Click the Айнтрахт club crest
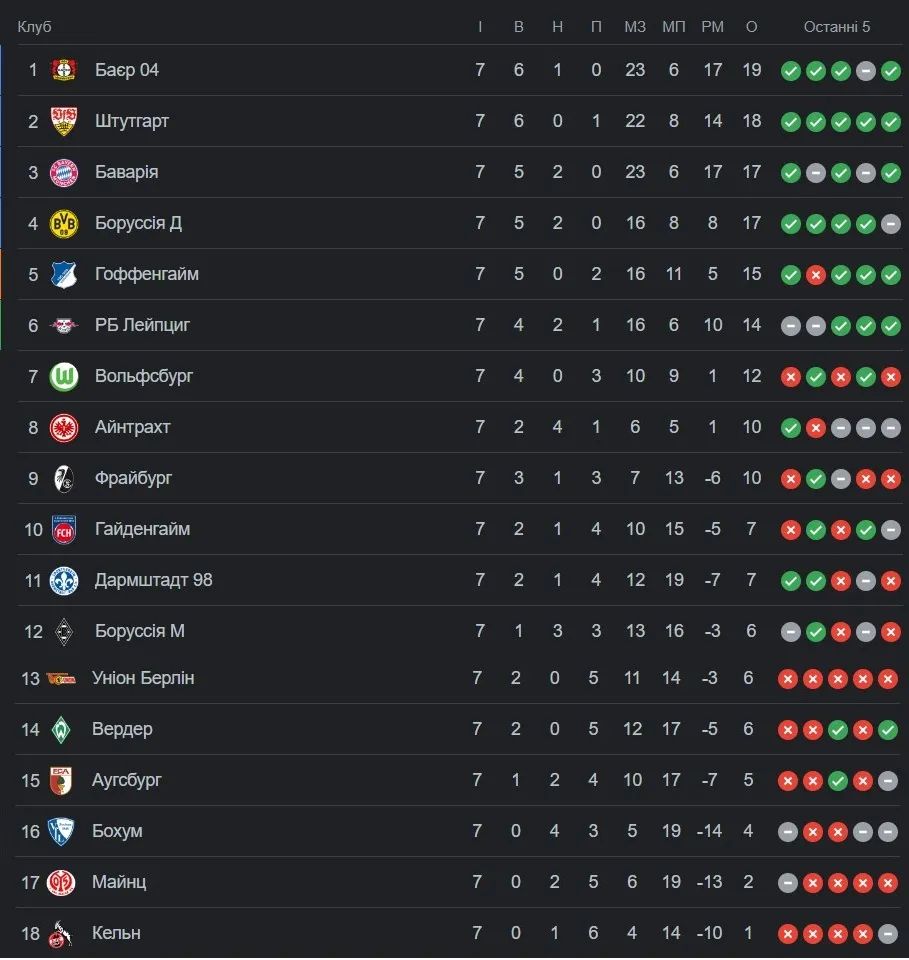Screen dimensions: 909x960 pos(64,427)
